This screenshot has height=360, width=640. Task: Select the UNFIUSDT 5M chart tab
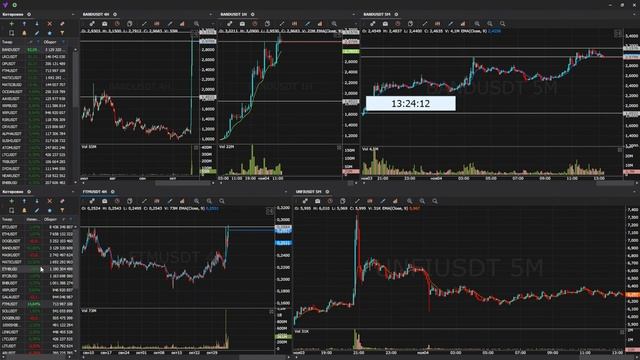(309, 191)
